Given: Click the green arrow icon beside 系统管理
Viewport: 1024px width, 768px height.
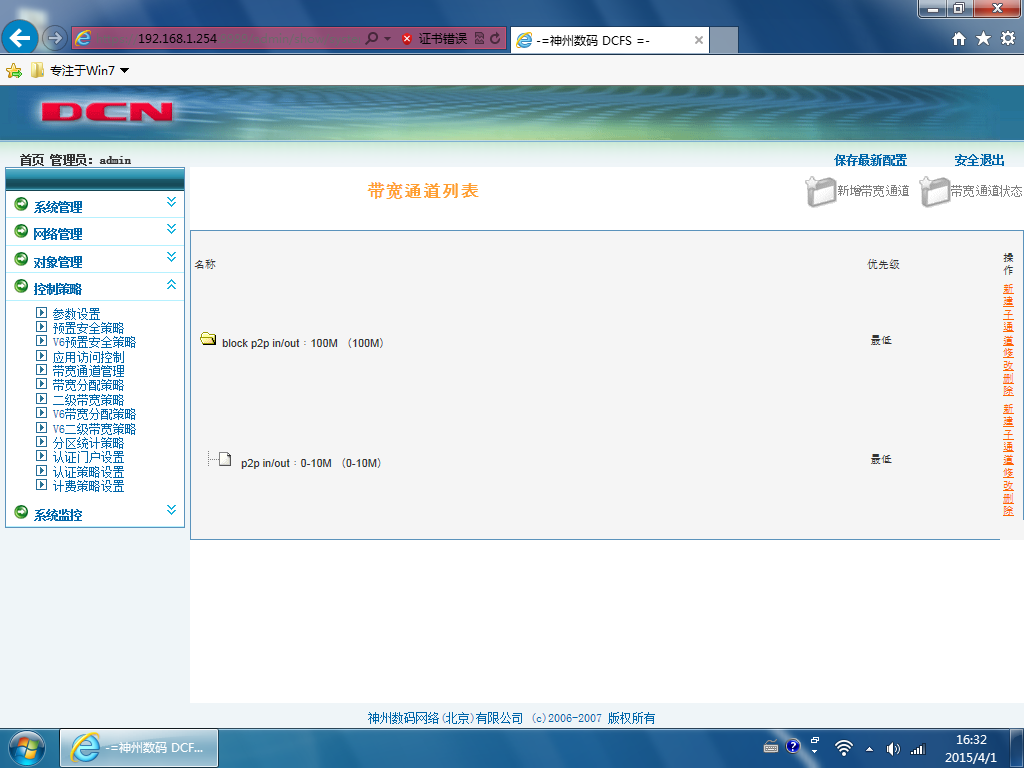Looking at the screenshot, I should pyautogui.click(x=21, y=204).
